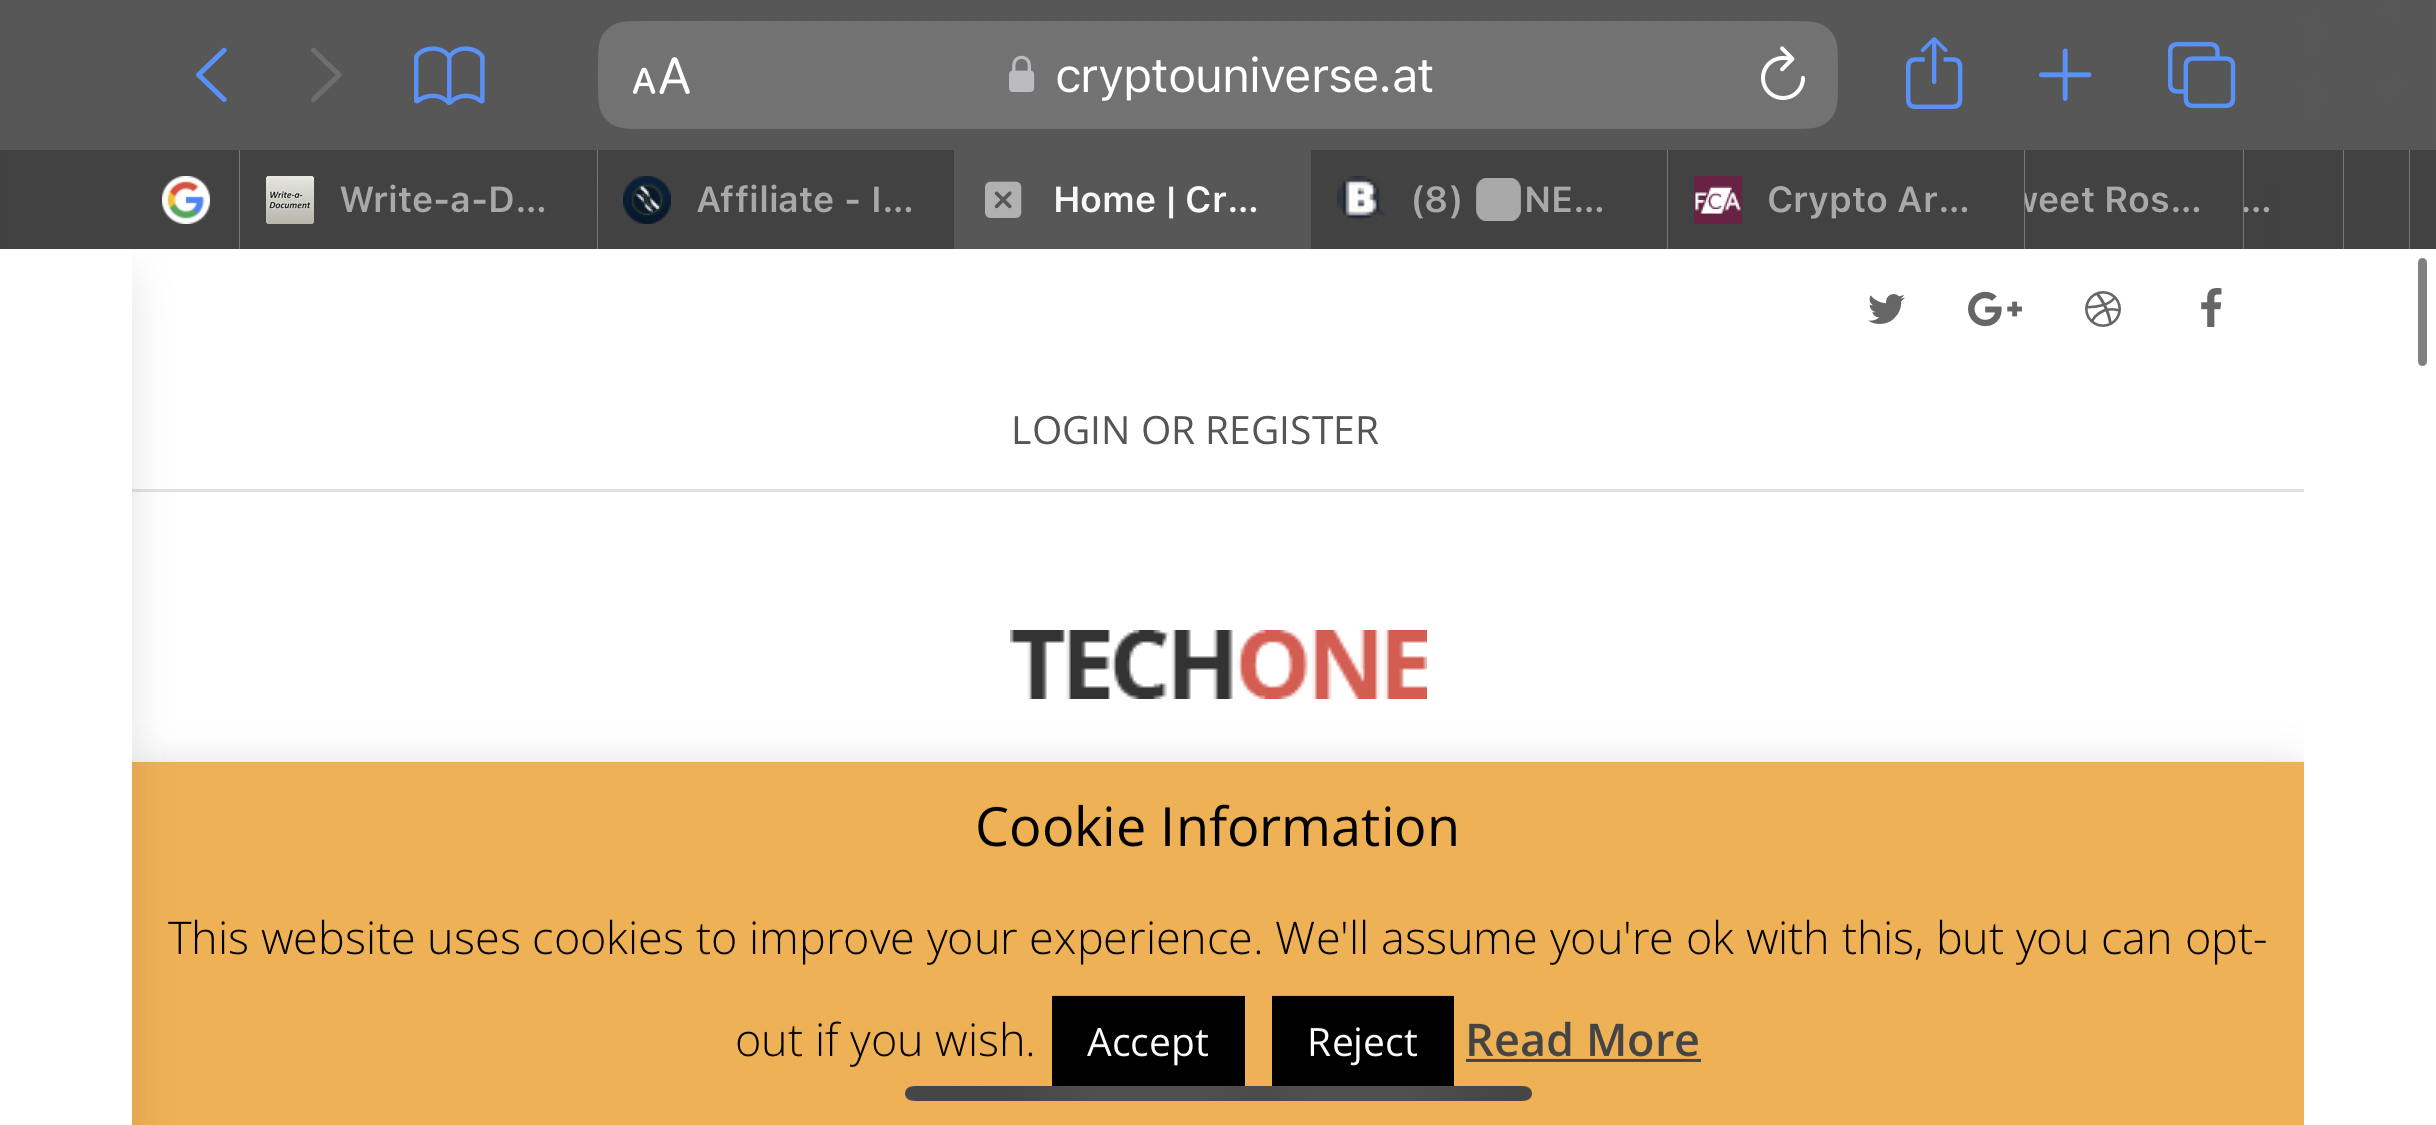Switch to the Crypto Ar... tab

coord(1845,200)
